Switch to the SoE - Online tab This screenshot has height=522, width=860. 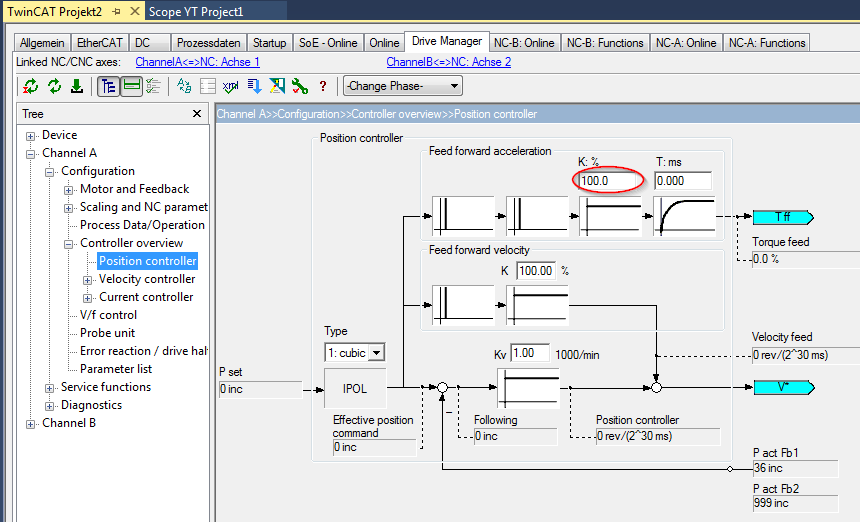(x=328, y=43)
